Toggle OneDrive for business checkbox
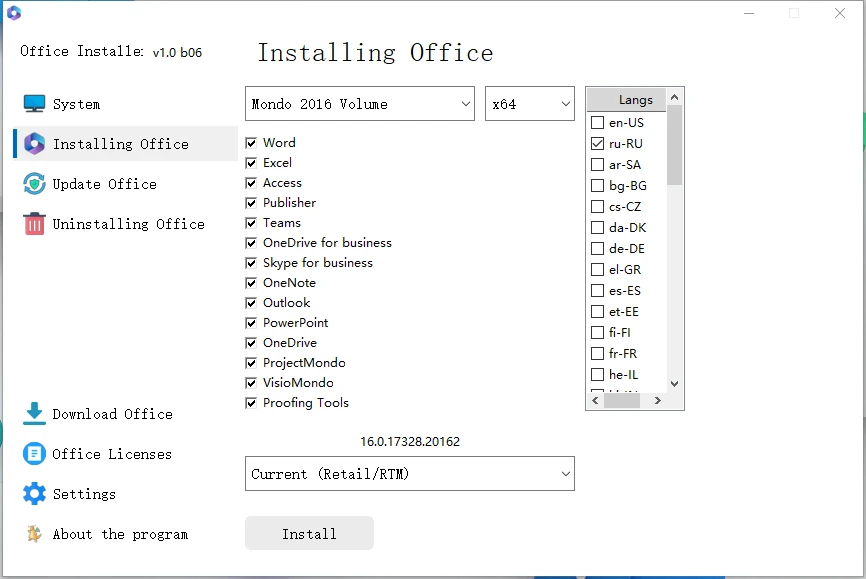The width and height of the screenshot is (866, 579). 251,243
